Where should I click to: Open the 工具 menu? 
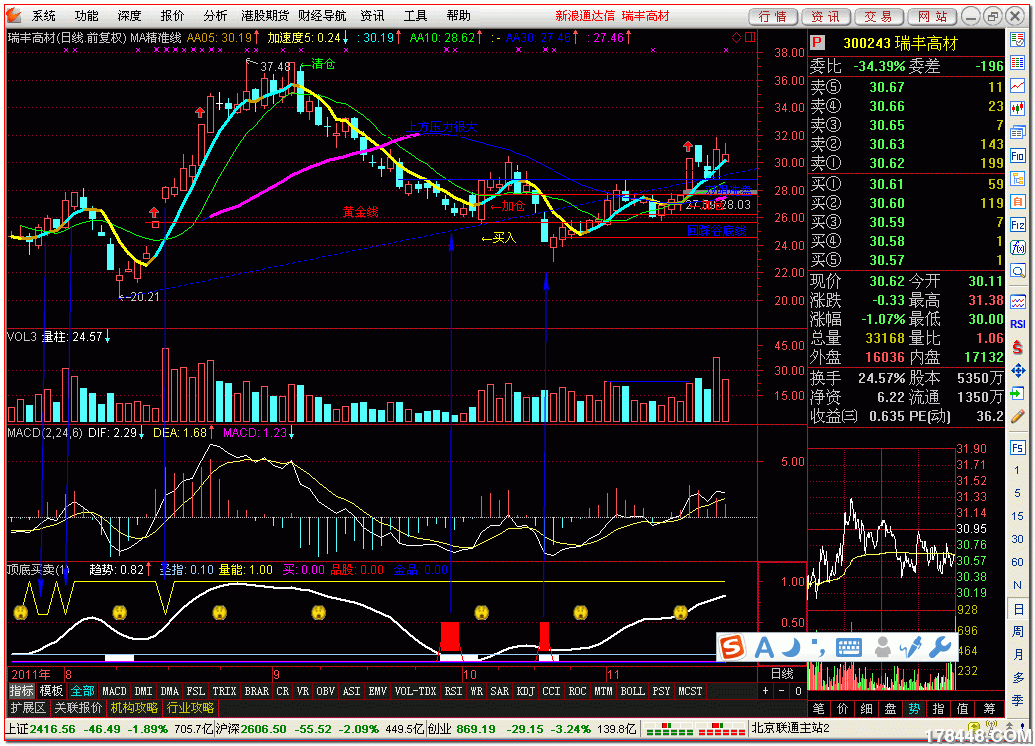pyautogui.click(x=416, y=16)
